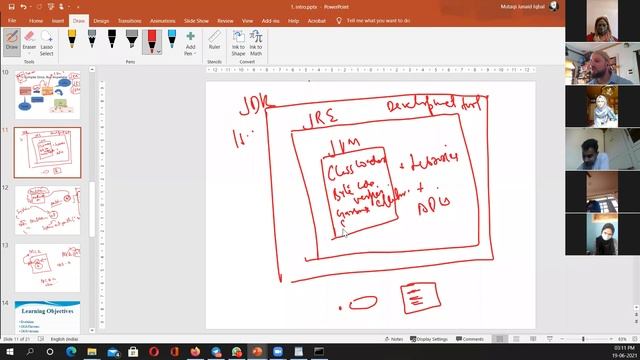Switch to the Home tab

pyautogui.click(x=36, y=20)
